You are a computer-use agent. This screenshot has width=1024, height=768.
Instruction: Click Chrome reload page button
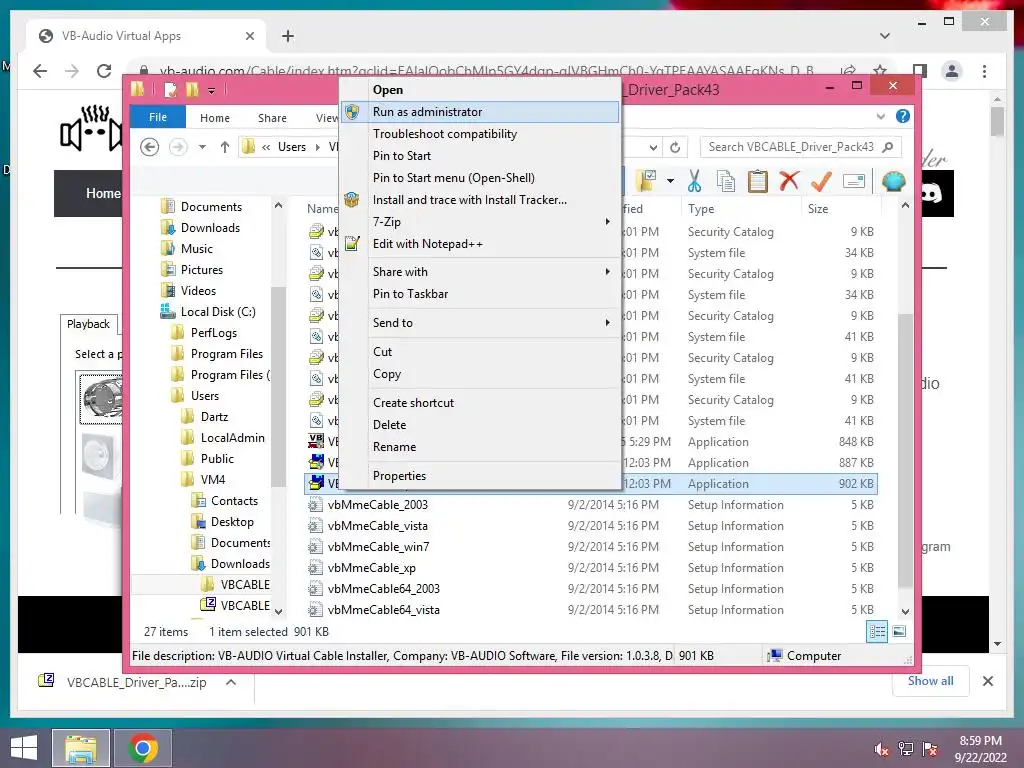(104, 71)
